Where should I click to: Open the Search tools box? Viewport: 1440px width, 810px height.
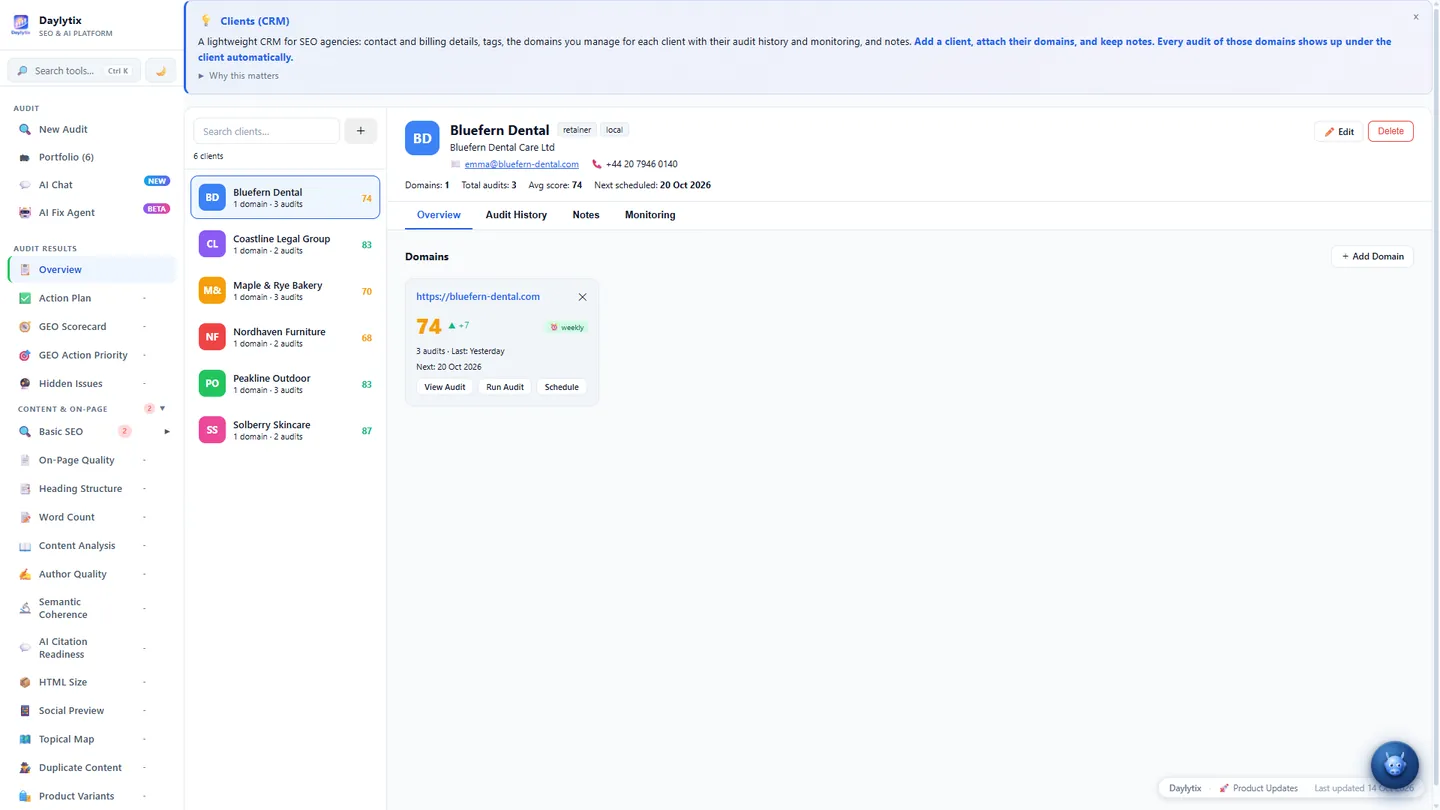[75, 71]
